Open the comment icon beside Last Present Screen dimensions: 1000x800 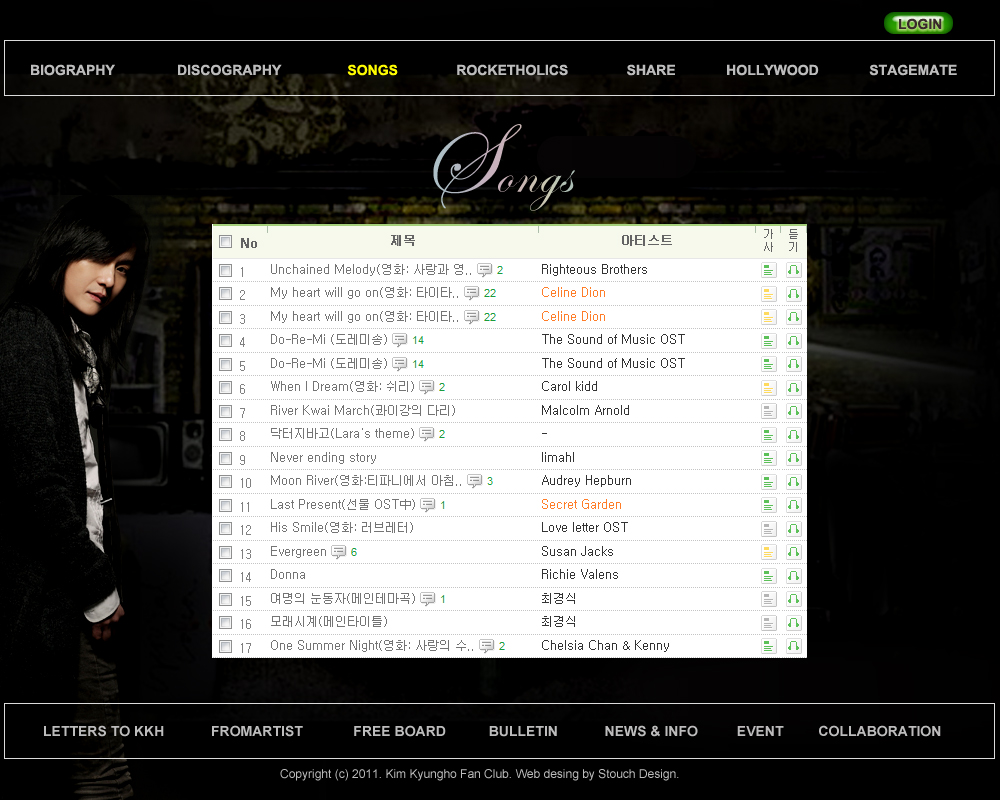(428, 505)
